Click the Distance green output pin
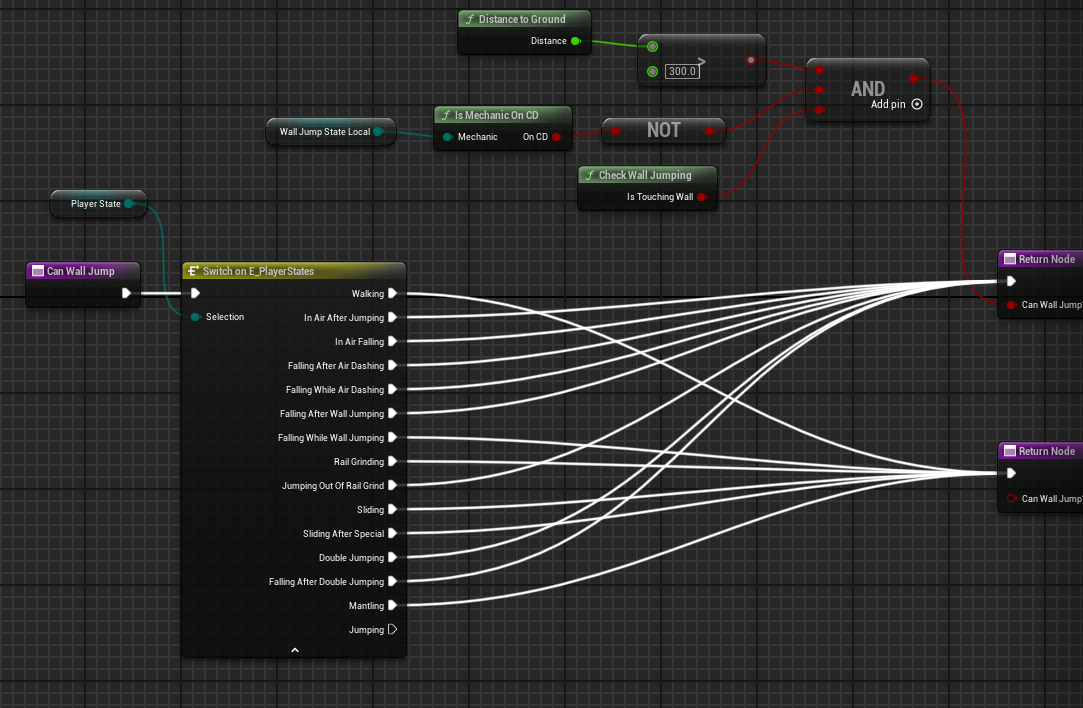 [575, 42]
